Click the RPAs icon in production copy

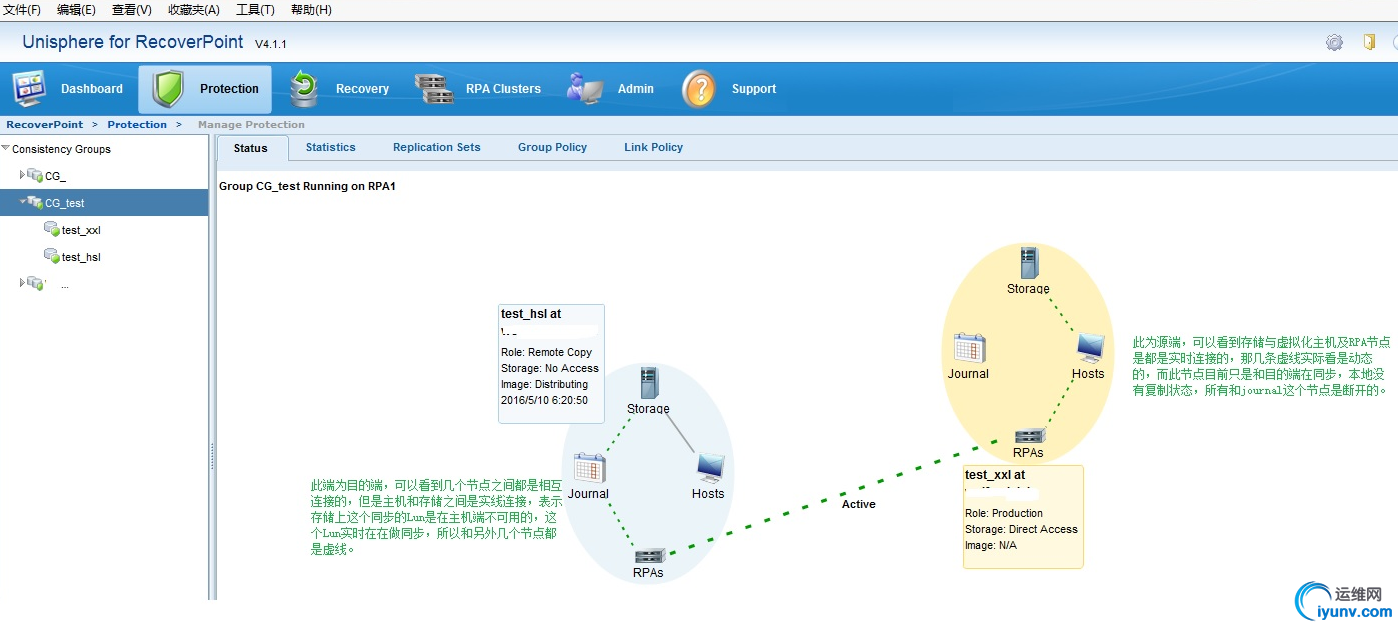coord(1029,436)
